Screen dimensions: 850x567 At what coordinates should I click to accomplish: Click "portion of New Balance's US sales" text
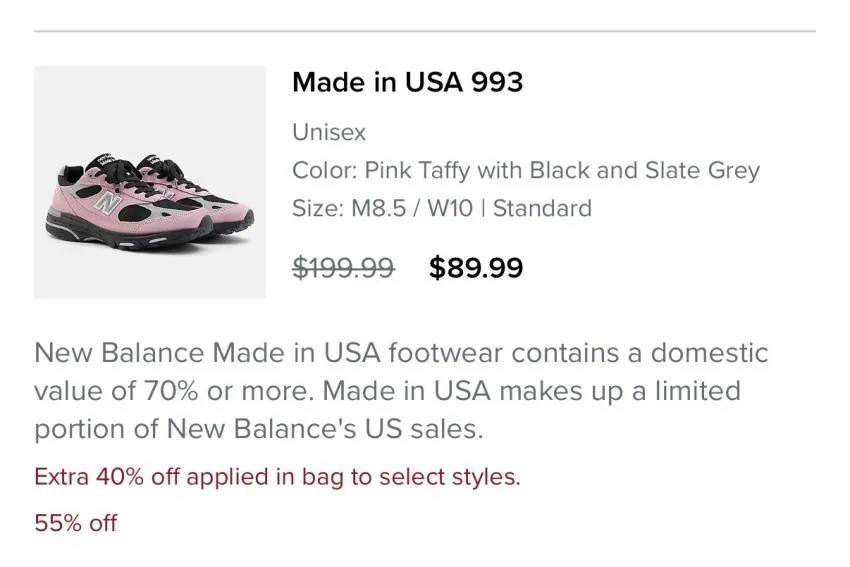pos(258,429)
